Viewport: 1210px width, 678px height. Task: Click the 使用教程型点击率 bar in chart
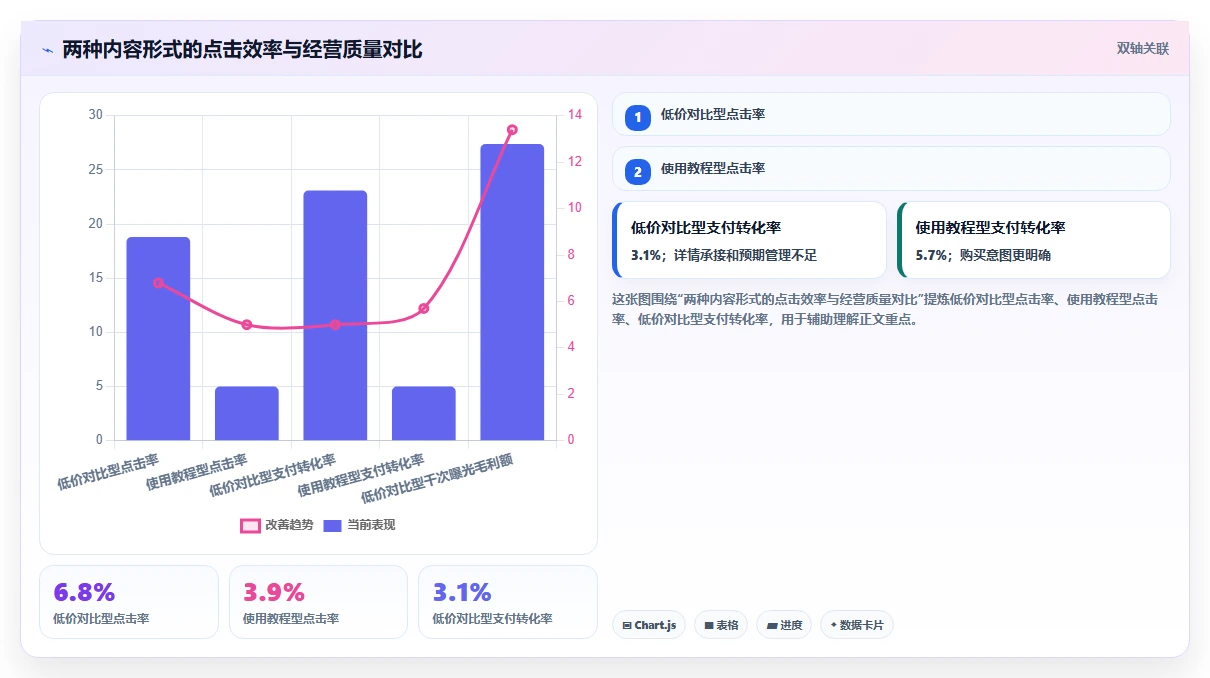[247, 413]
